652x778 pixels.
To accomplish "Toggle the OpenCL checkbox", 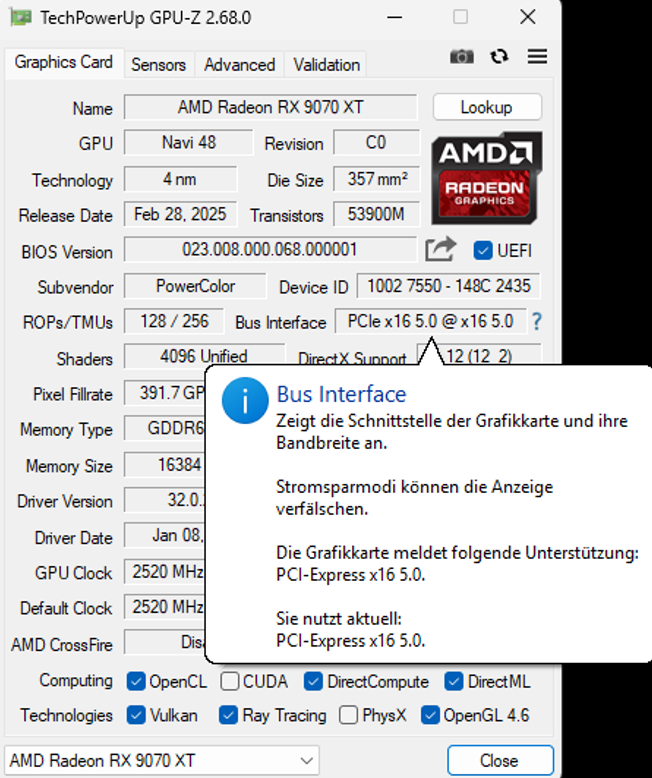I will pyautogui.click(x=136, y=681).
